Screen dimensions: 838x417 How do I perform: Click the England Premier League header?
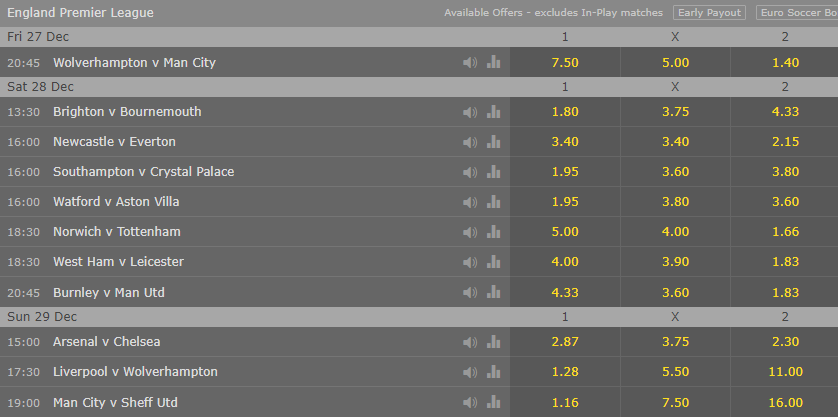click(x=80, y=13)
